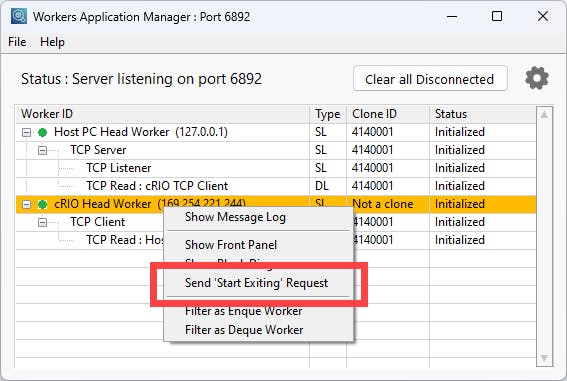Open the File menu

17,42
